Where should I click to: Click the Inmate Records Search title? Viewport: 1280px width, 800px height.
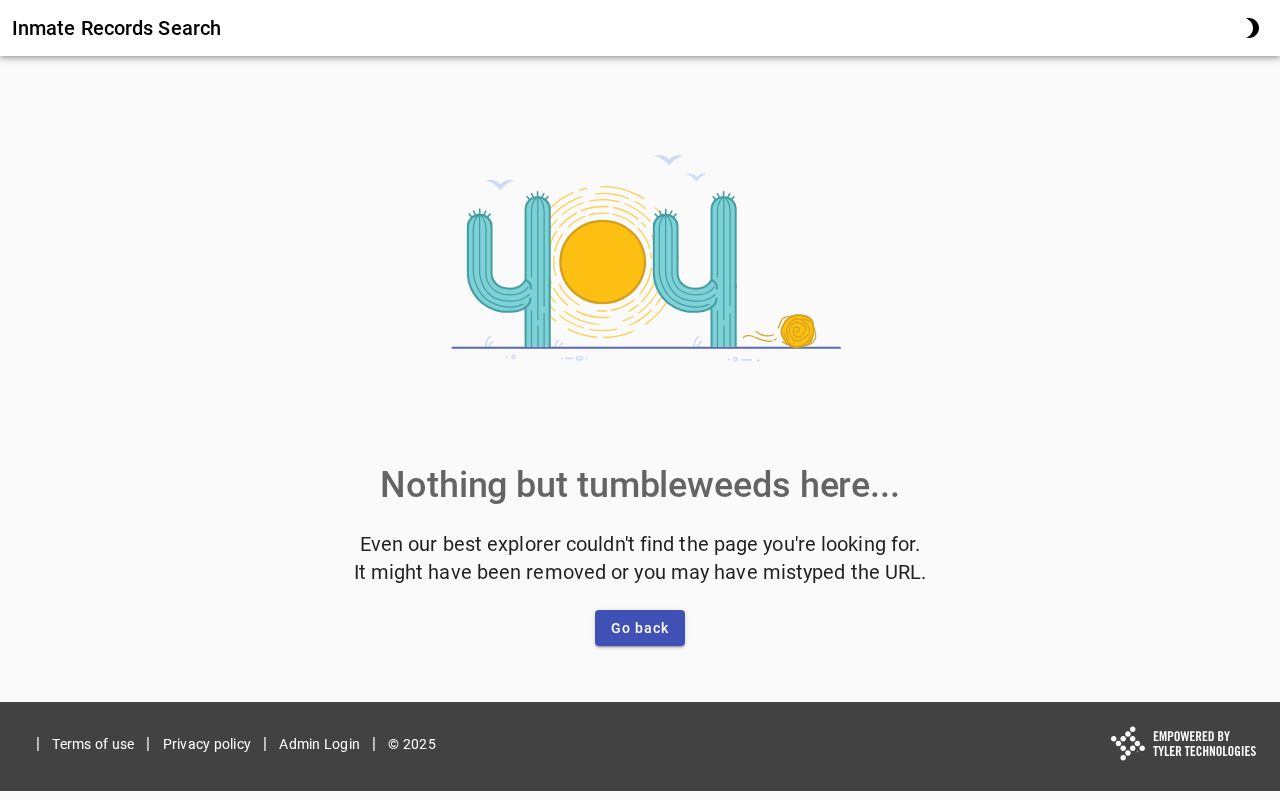[x=116, y=28]
